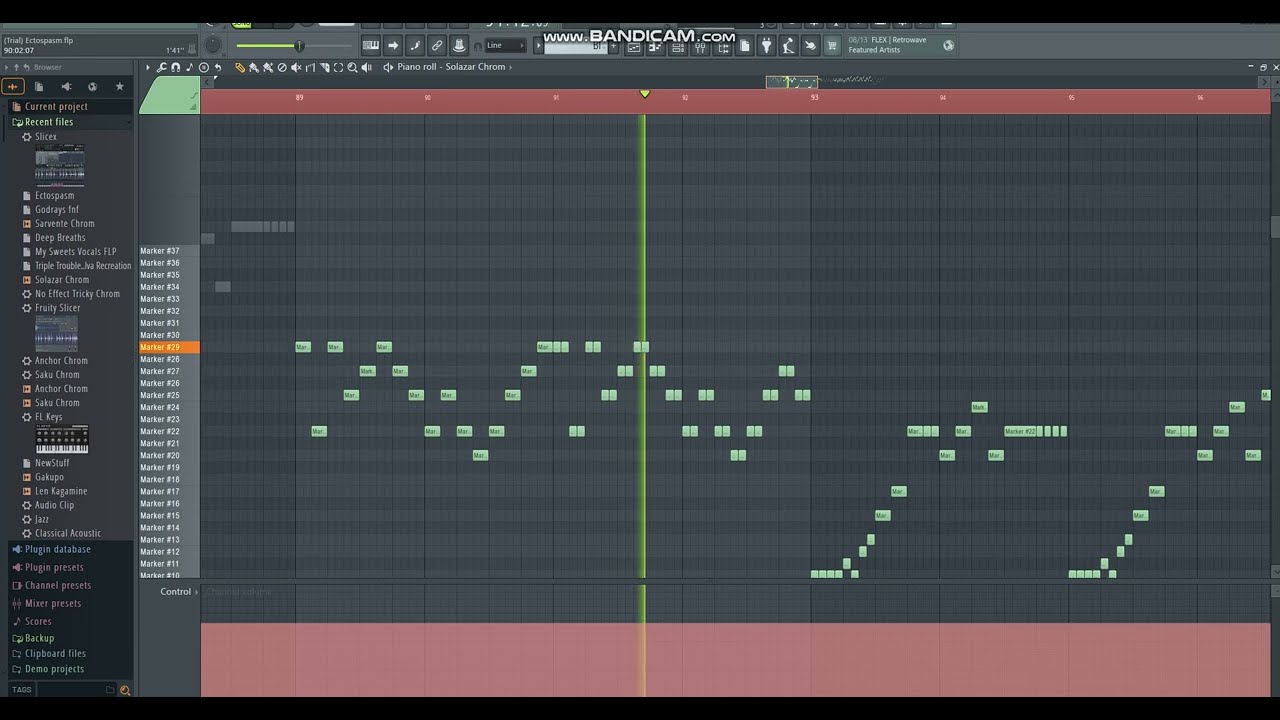Open the content library cart icon

click(x=832, y=46)
